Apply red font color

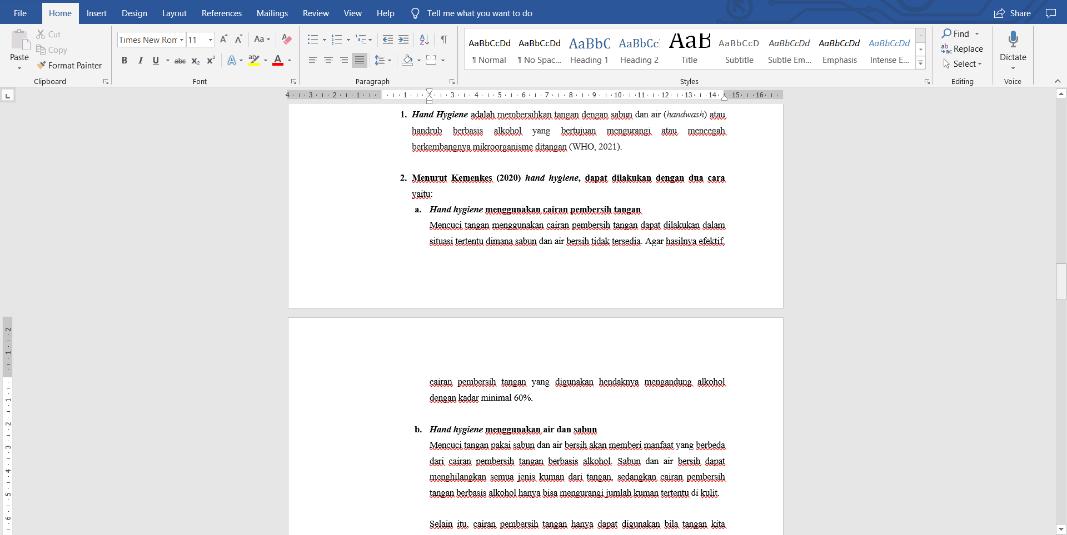[277, 61]
